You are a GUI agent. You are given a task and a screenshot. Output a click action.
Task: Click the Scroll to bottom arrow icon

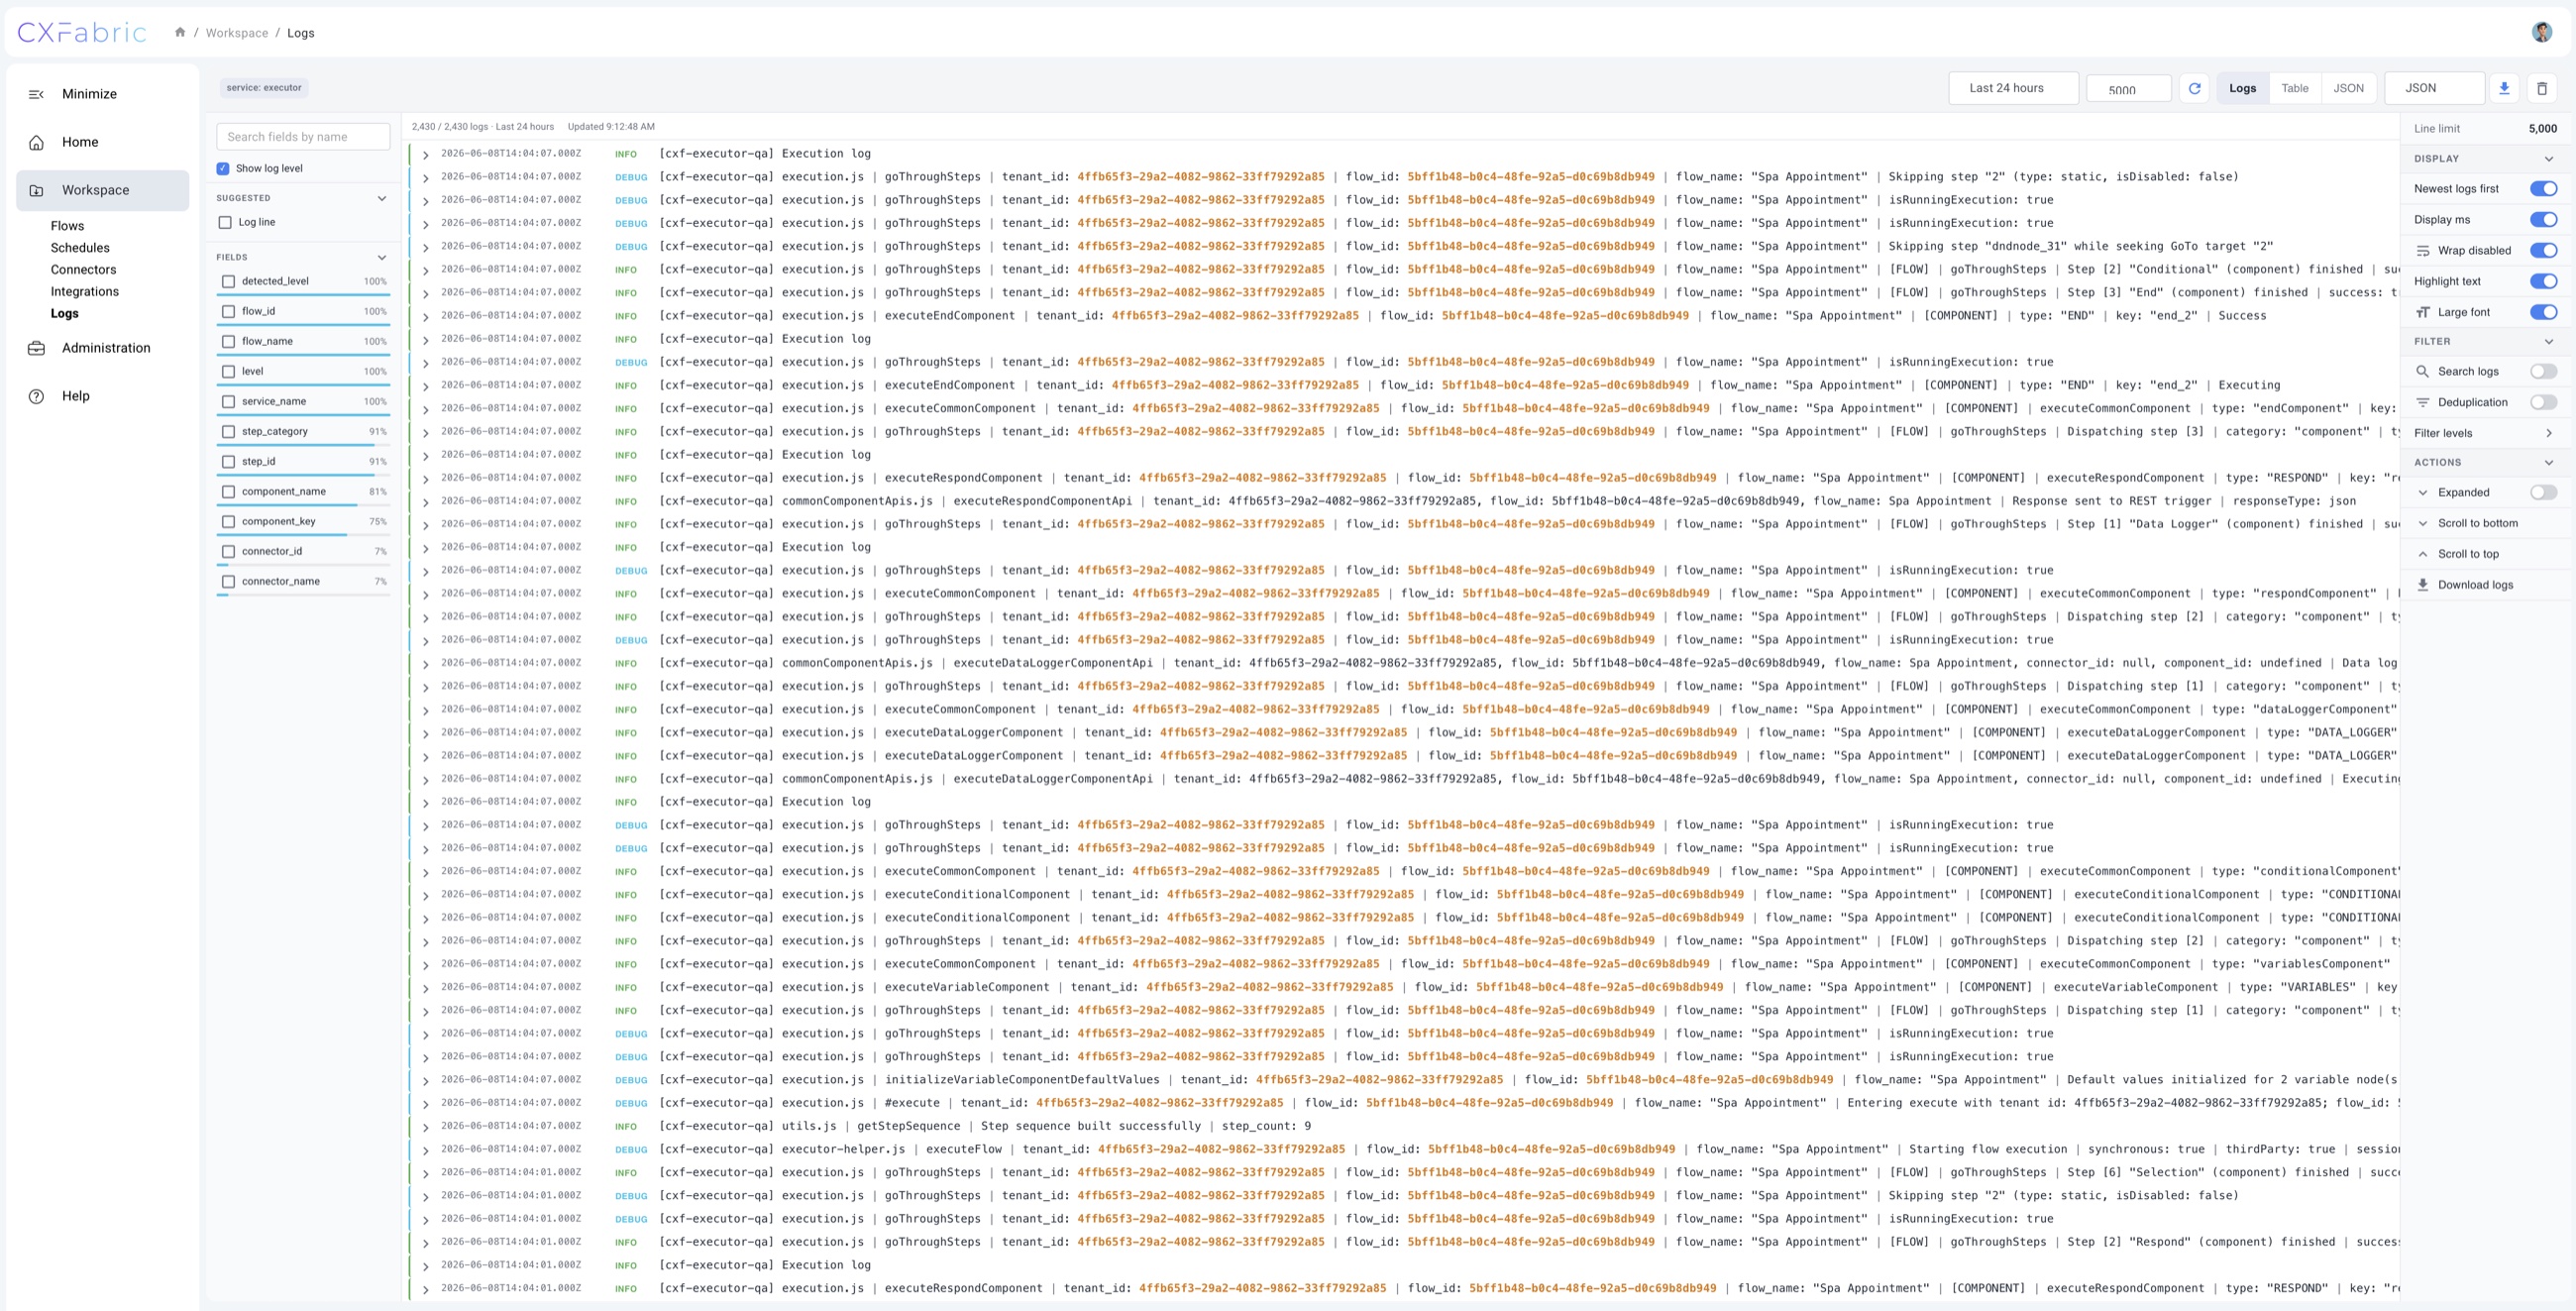coord(2423,523)
